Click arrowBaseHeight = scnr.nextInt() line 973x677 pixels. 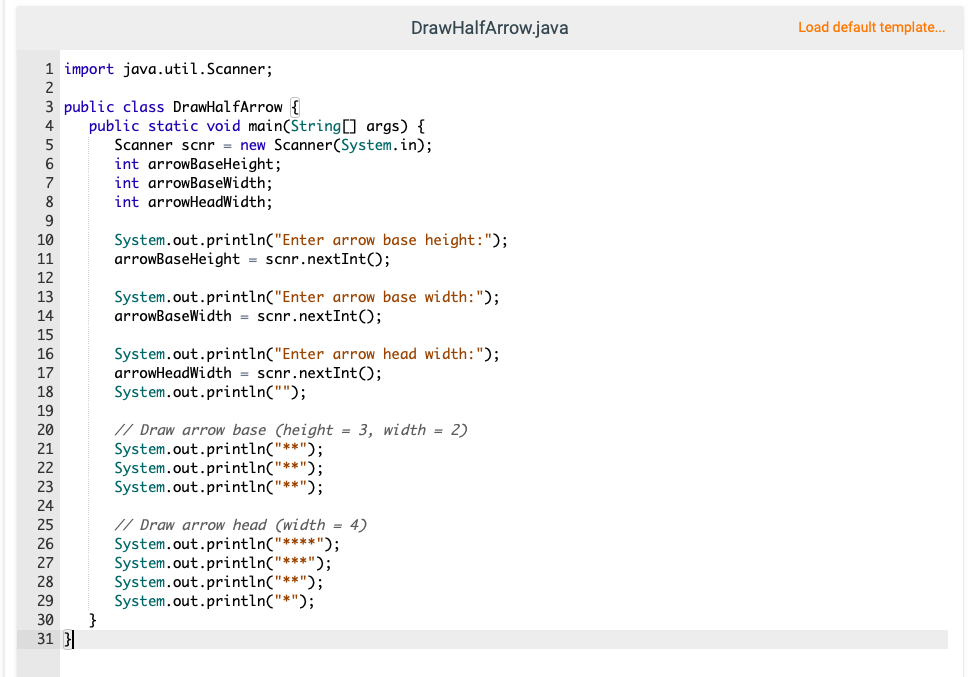(x=252, y=259)
